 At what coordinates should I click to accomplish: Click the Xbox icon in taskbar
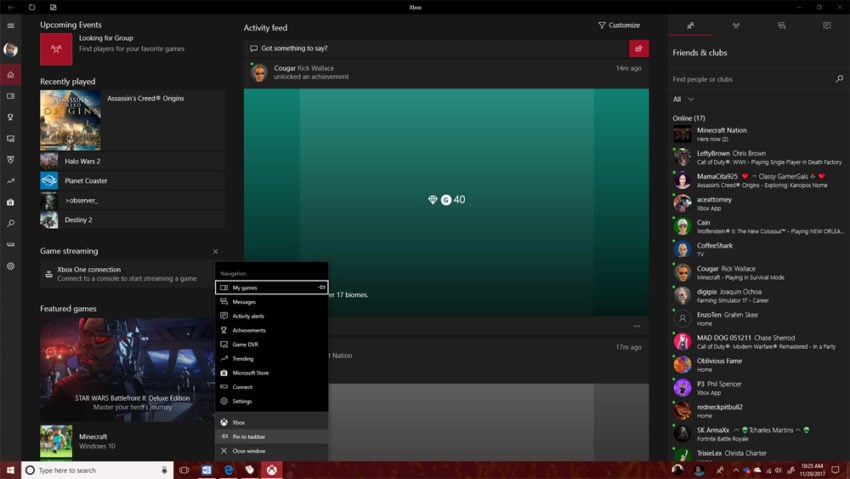[x=272, y=470]
